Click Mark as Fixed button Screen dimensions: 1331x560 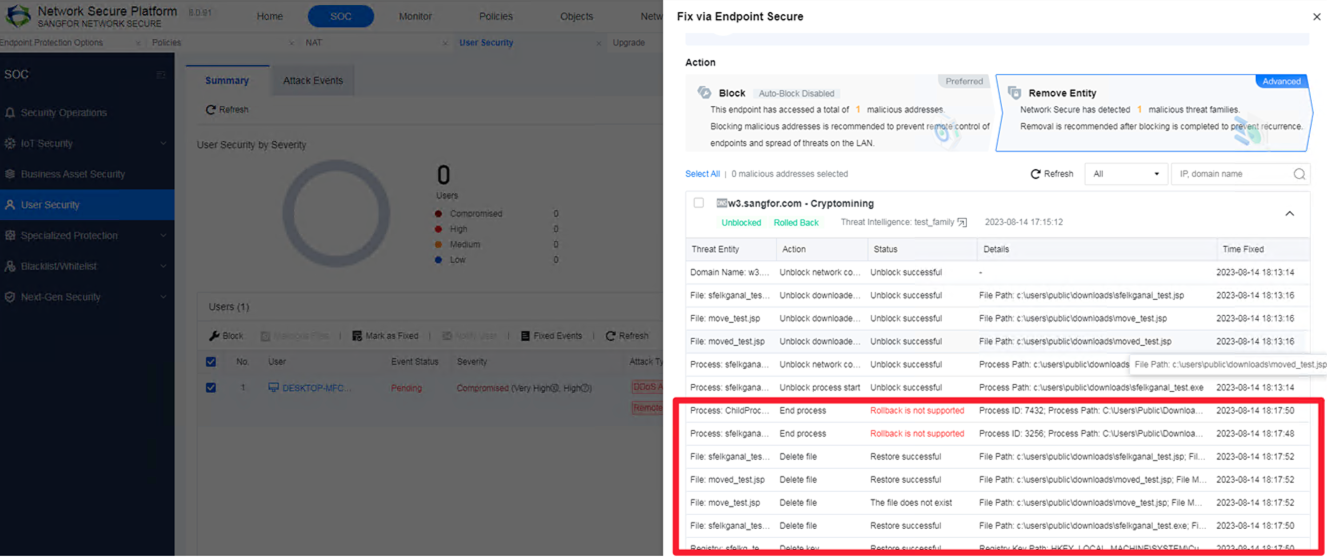385,336
